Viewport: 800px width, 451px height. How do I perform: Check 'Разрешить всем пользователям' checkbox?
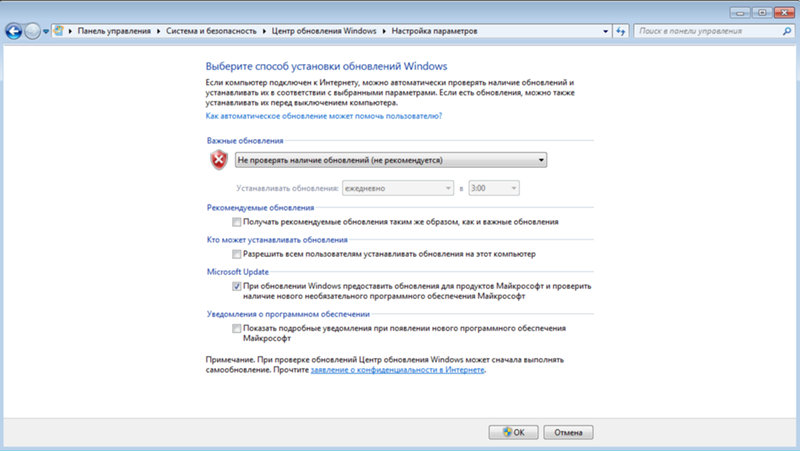pyautogui.click(x=236, y=254)
